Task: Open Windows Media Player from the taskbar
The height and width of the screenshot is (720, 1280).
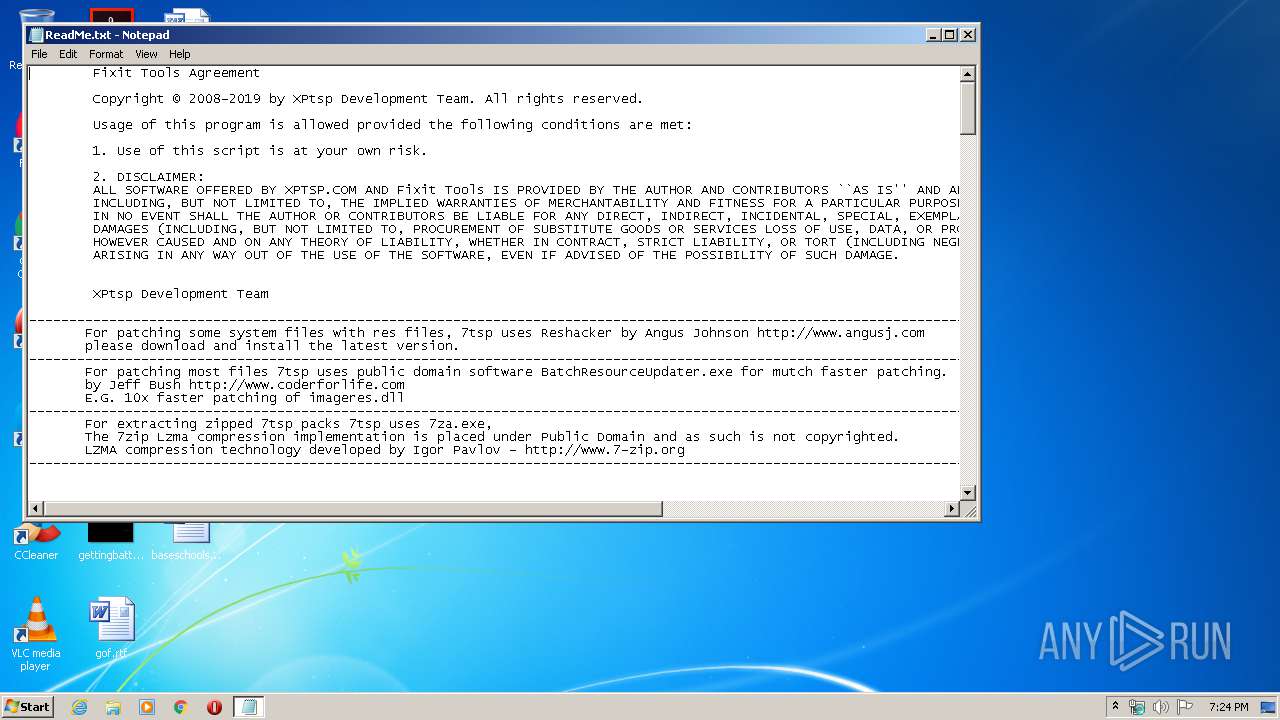Action: pyautogui.click(x=147, y=707)
